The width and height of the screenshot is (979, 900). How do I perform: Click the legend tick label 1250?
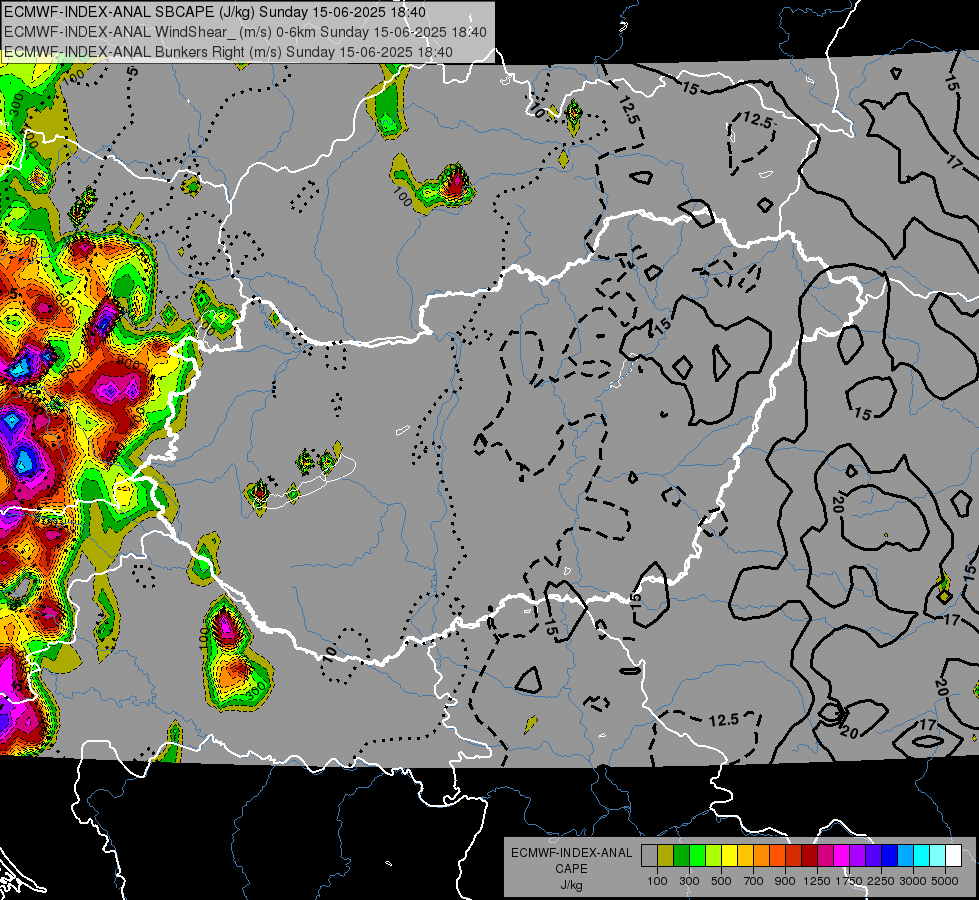coord(817,881)
